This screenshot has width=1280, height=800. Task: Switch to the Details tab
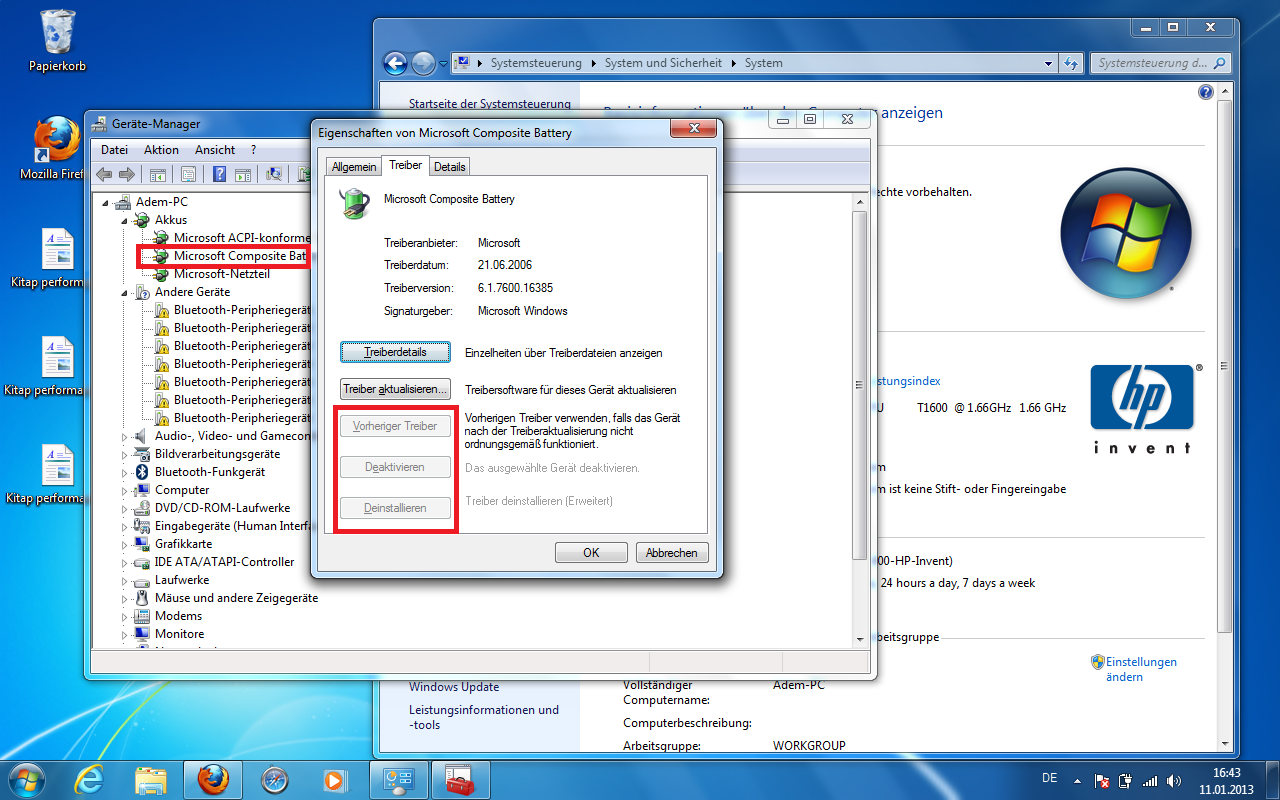[449, 167]
